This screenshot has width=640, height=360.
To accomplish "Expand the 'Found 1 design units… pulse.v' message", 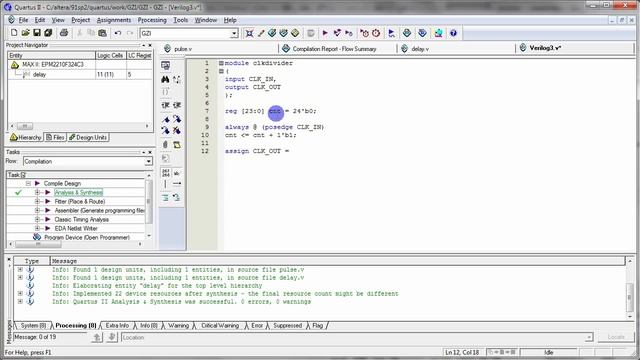I will click(x=20, y=269).
